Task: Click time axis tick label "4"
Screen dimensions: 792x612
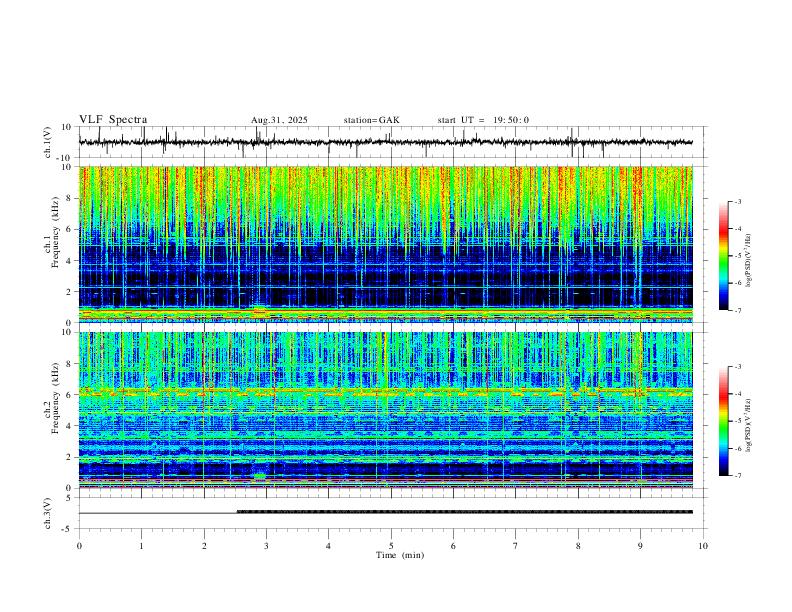Action: 329,546
